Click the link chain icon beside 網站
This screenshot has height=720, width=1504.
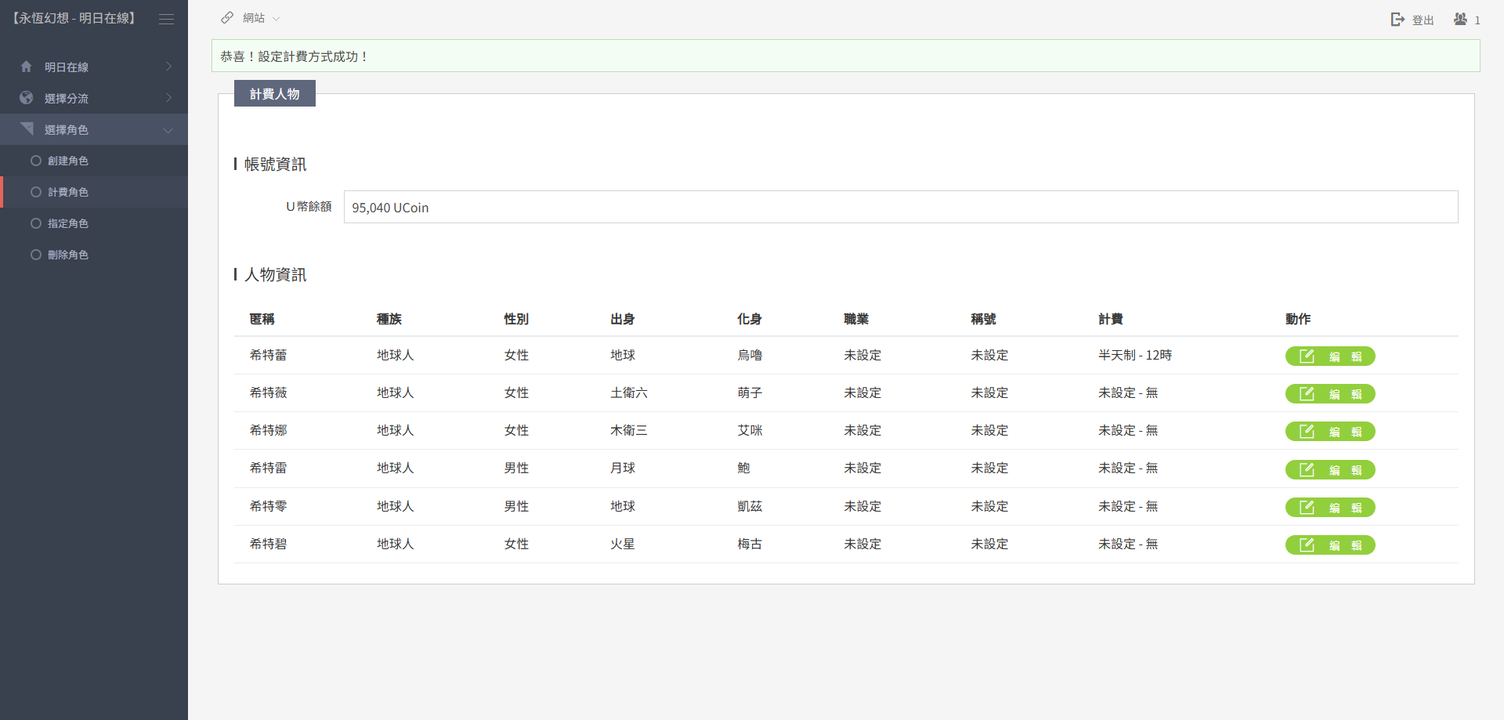tap(227, 18)
